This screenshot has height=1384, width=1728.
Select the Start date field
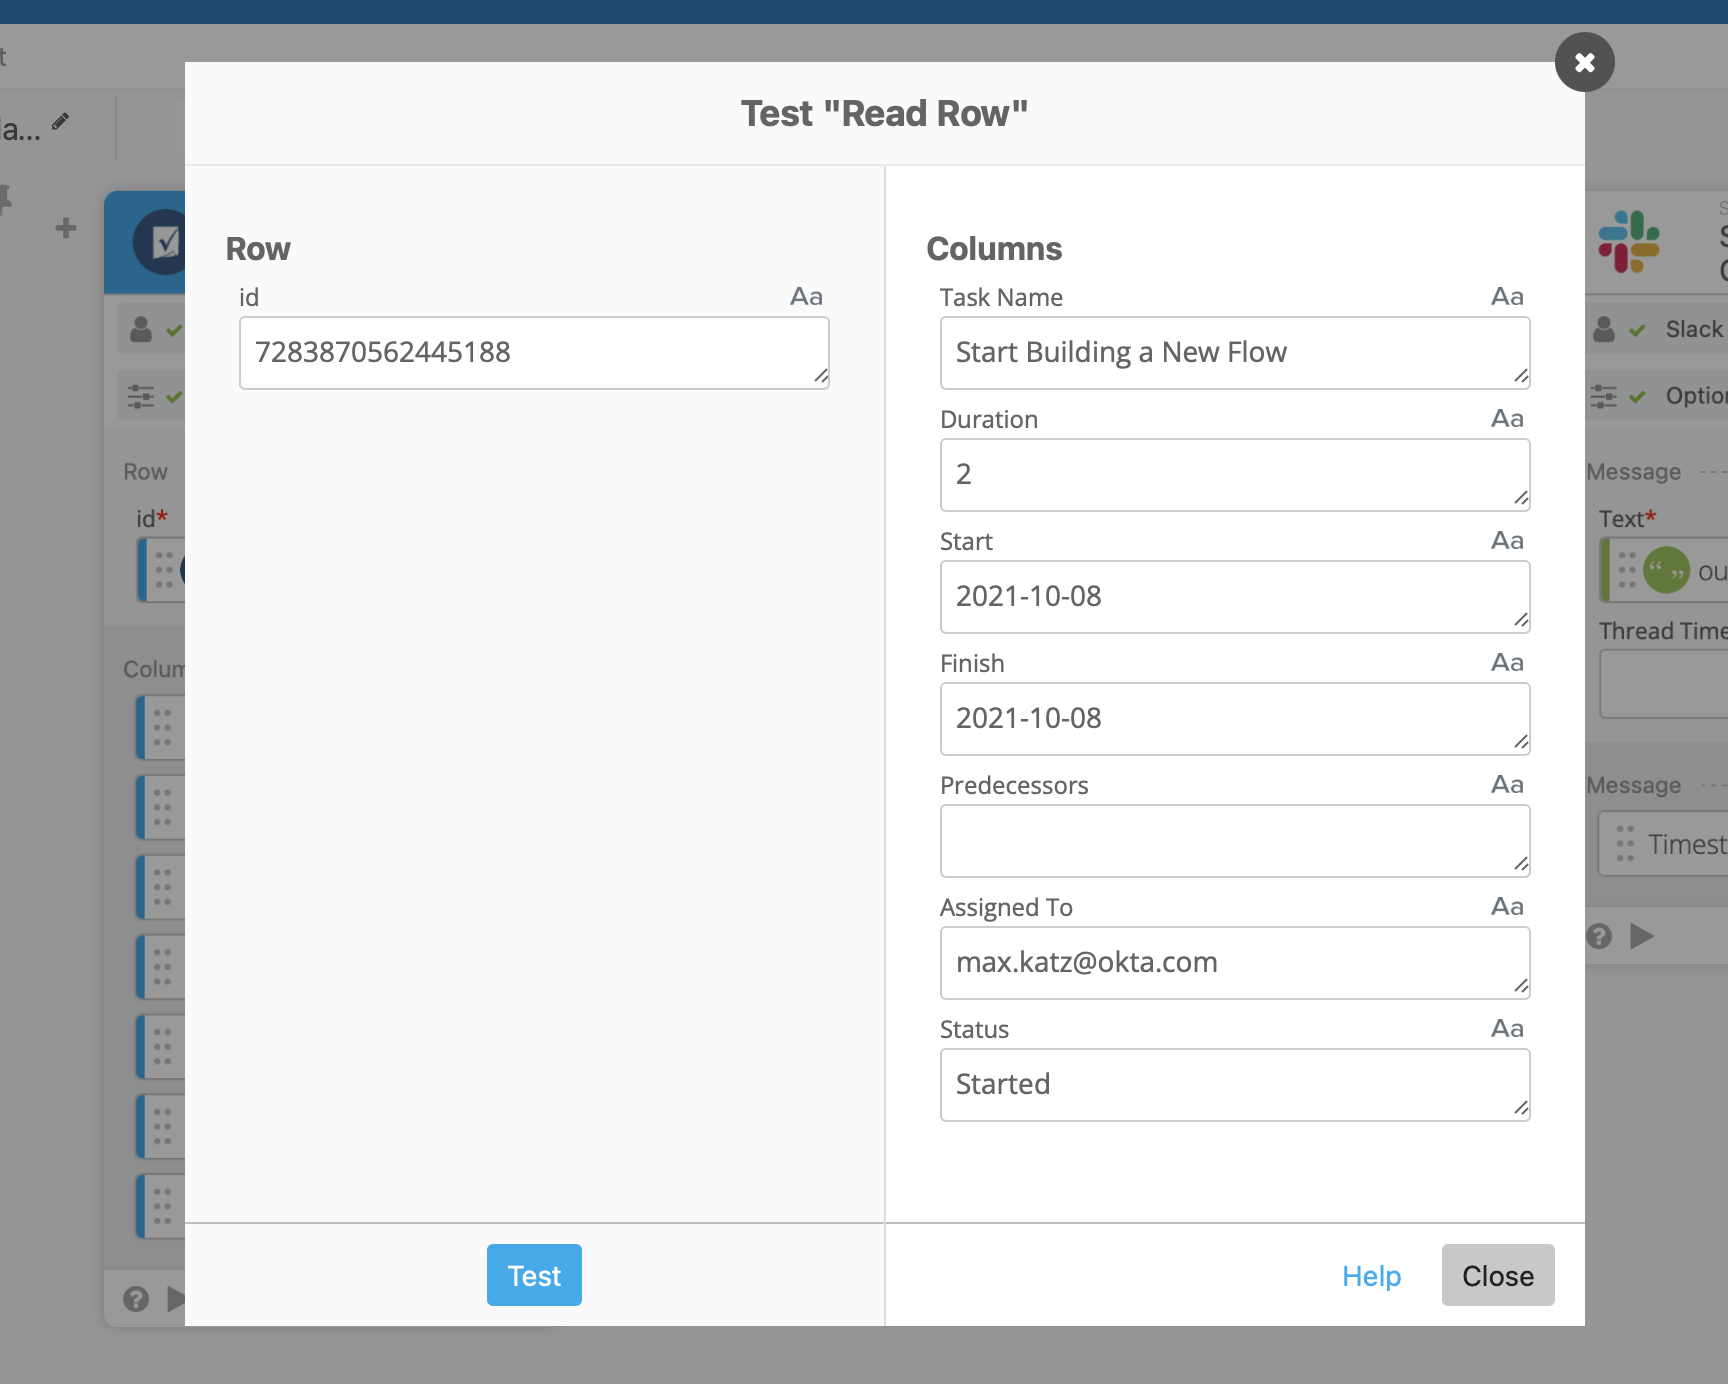(x=1234, y=597)
